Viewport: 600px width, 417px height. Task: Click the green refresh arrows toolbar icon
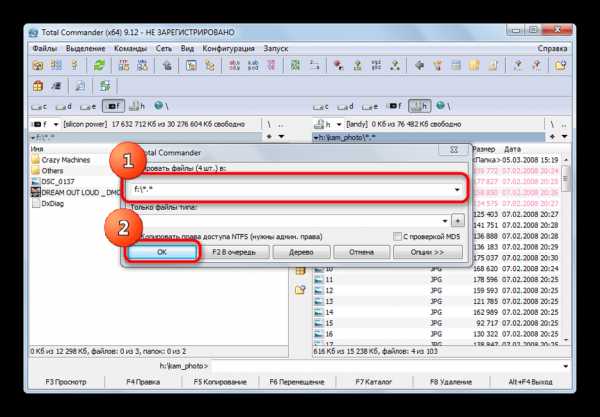click(99, 66)
